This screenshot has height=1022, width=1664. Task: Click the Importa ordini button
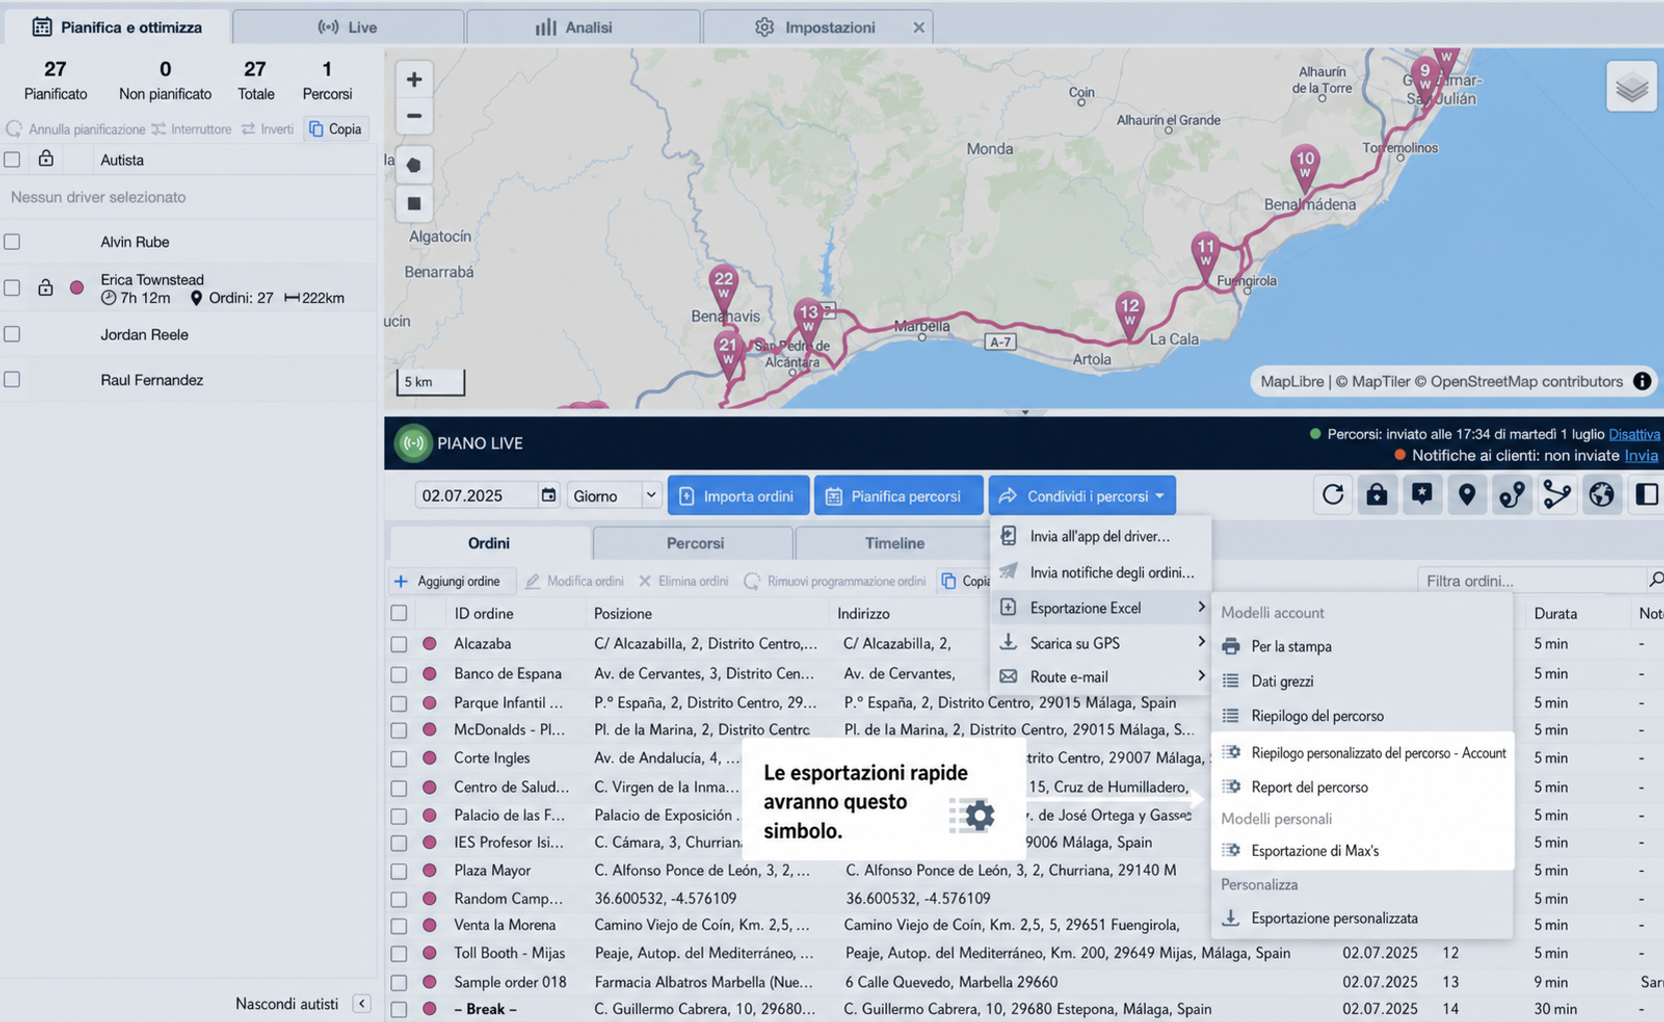[x=738, y=495]
